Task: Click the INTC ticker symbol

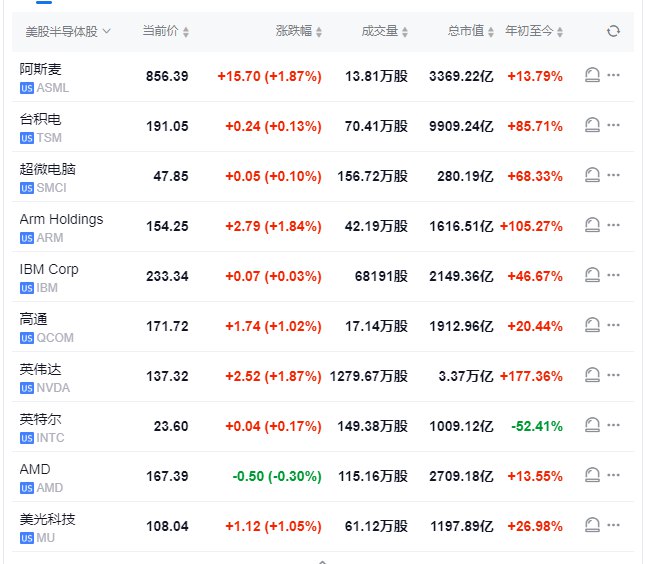Action: tap(50, 438)
